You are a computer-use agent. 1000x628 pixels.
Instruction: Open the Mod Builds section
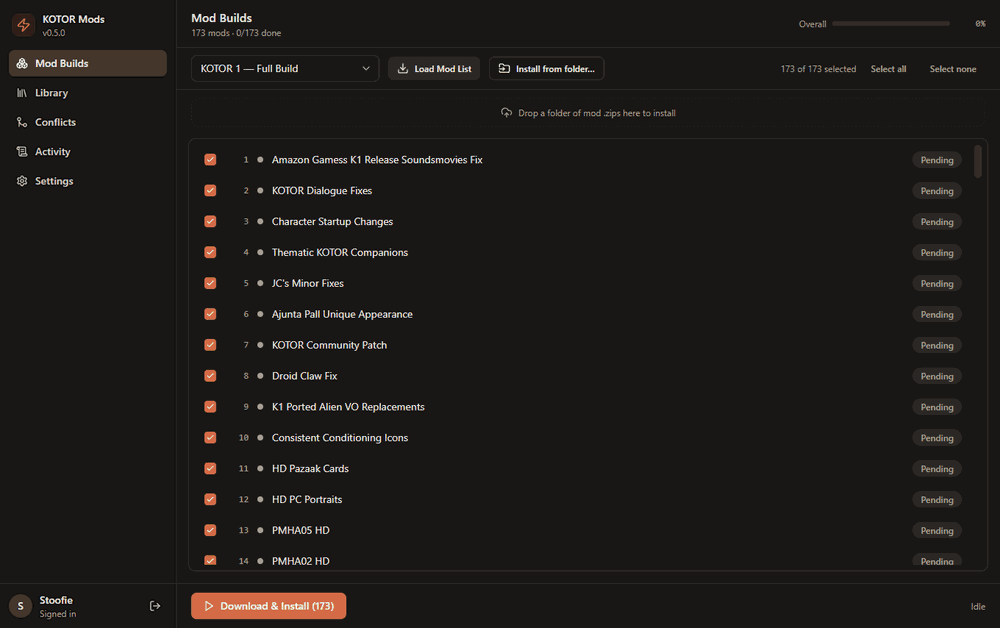point(88,63)
